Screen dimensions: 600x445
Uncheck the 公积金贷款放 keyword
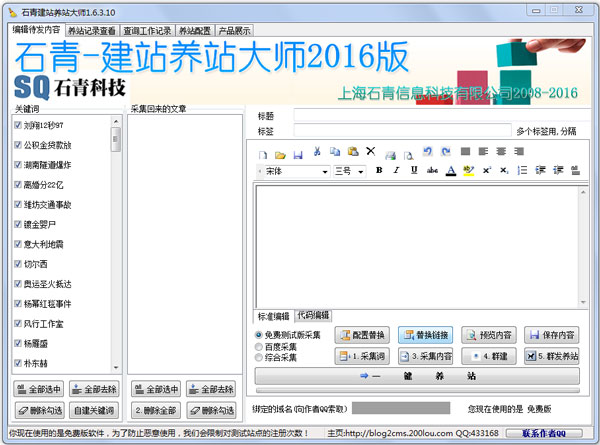[x=18, y=145]
